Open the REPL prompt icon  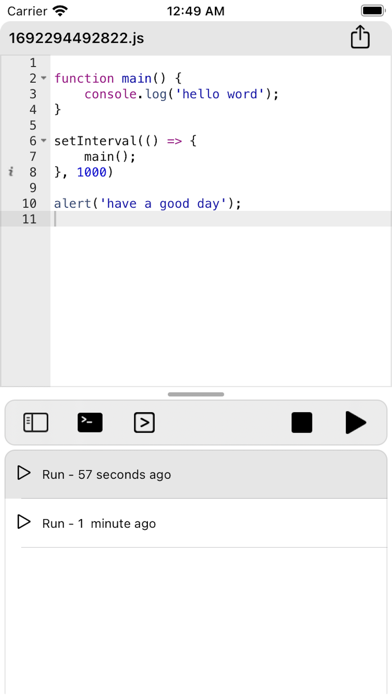click(144, 423)
